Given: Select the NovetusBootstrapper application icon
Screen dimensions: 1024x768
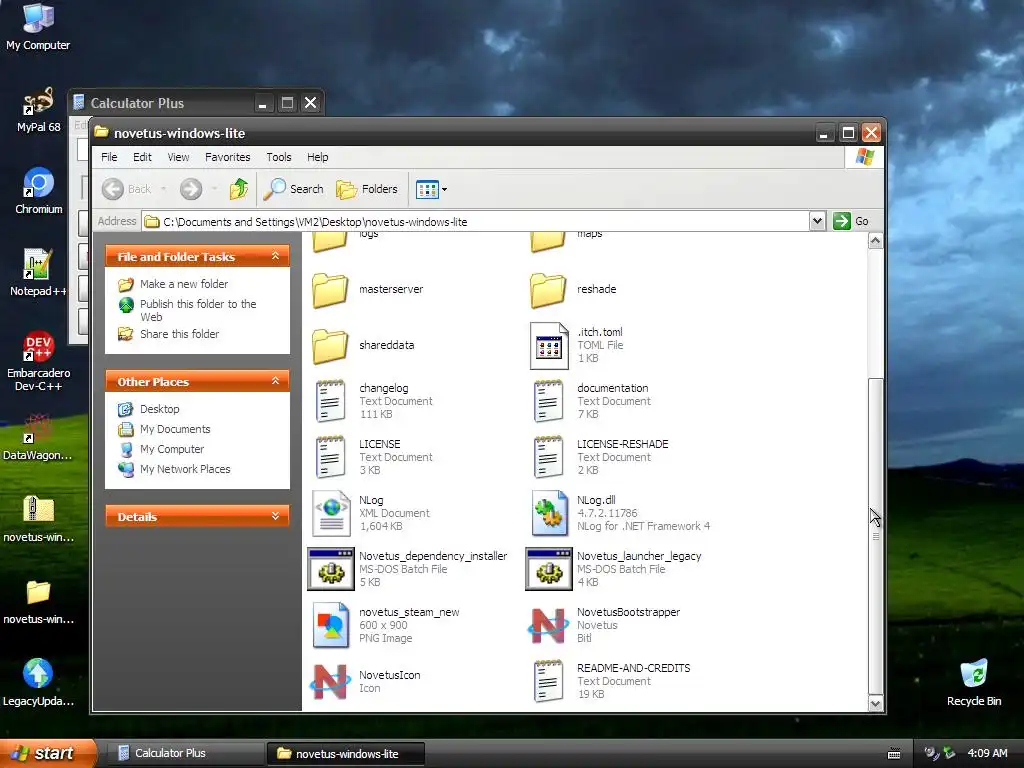Looking at the screenshot, I should click(x=548, y=625).
